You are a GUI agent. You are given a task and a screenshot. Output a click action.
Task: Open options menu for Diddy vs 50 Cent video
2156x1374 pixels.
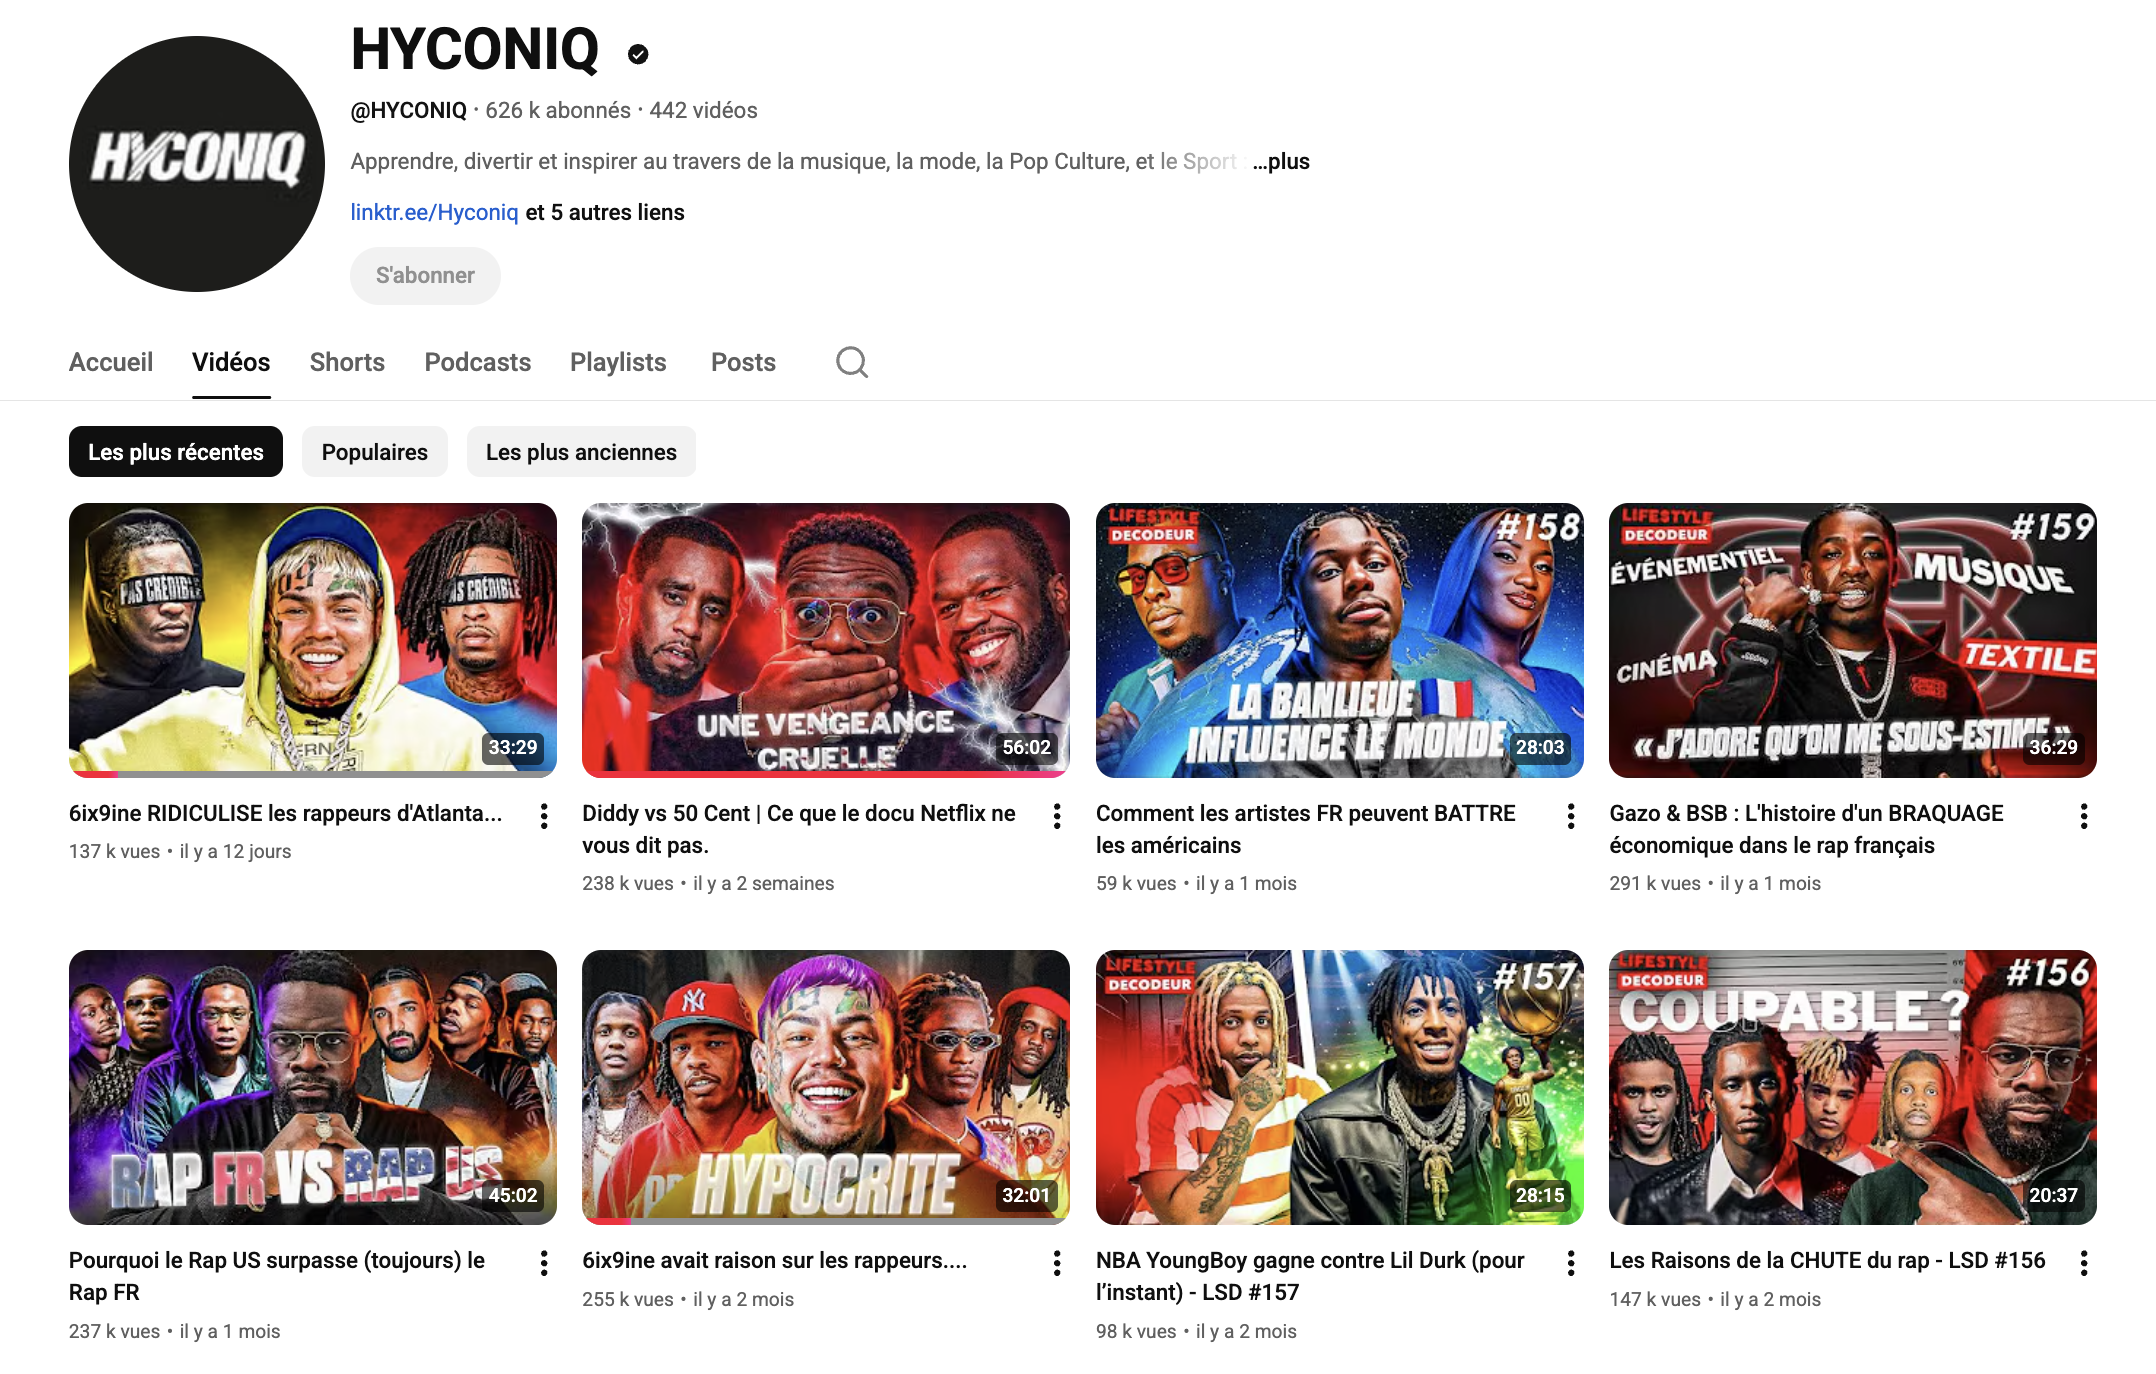click(x=1057, y=816)
